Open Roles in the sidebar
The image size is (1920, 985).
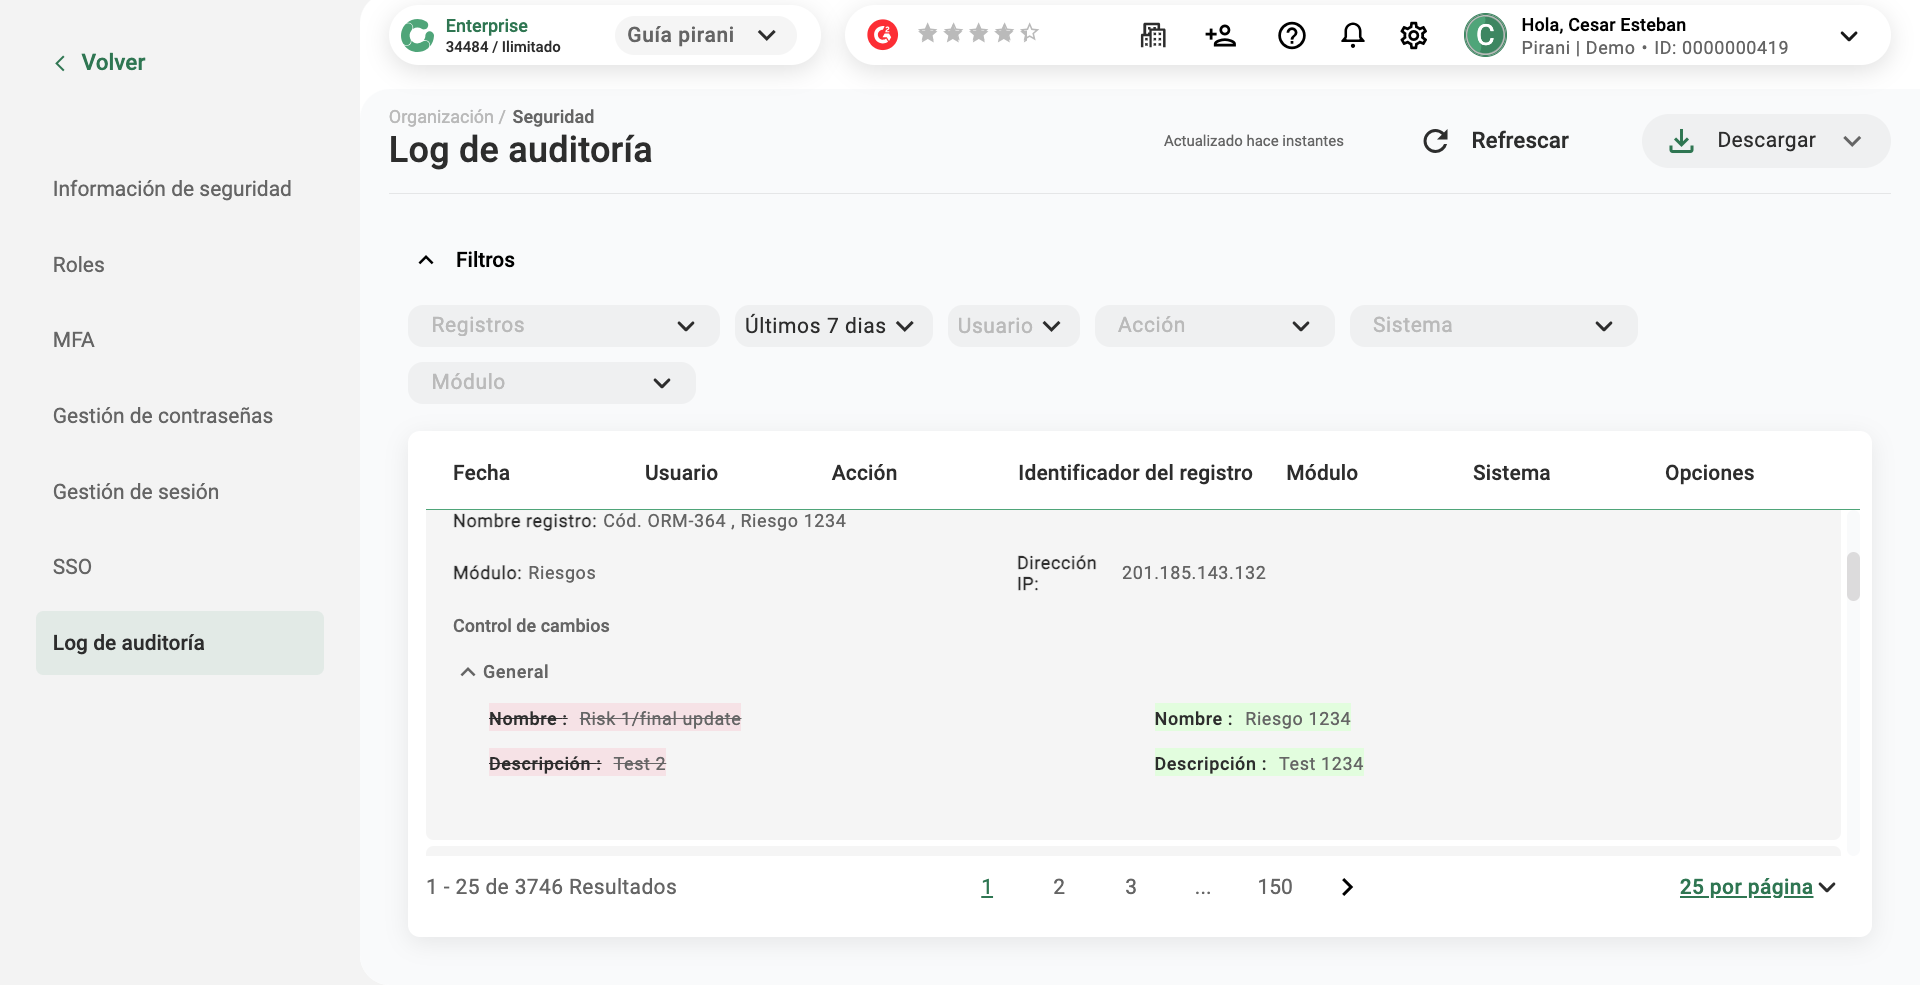pyautogui.click(x=79, y=265)
